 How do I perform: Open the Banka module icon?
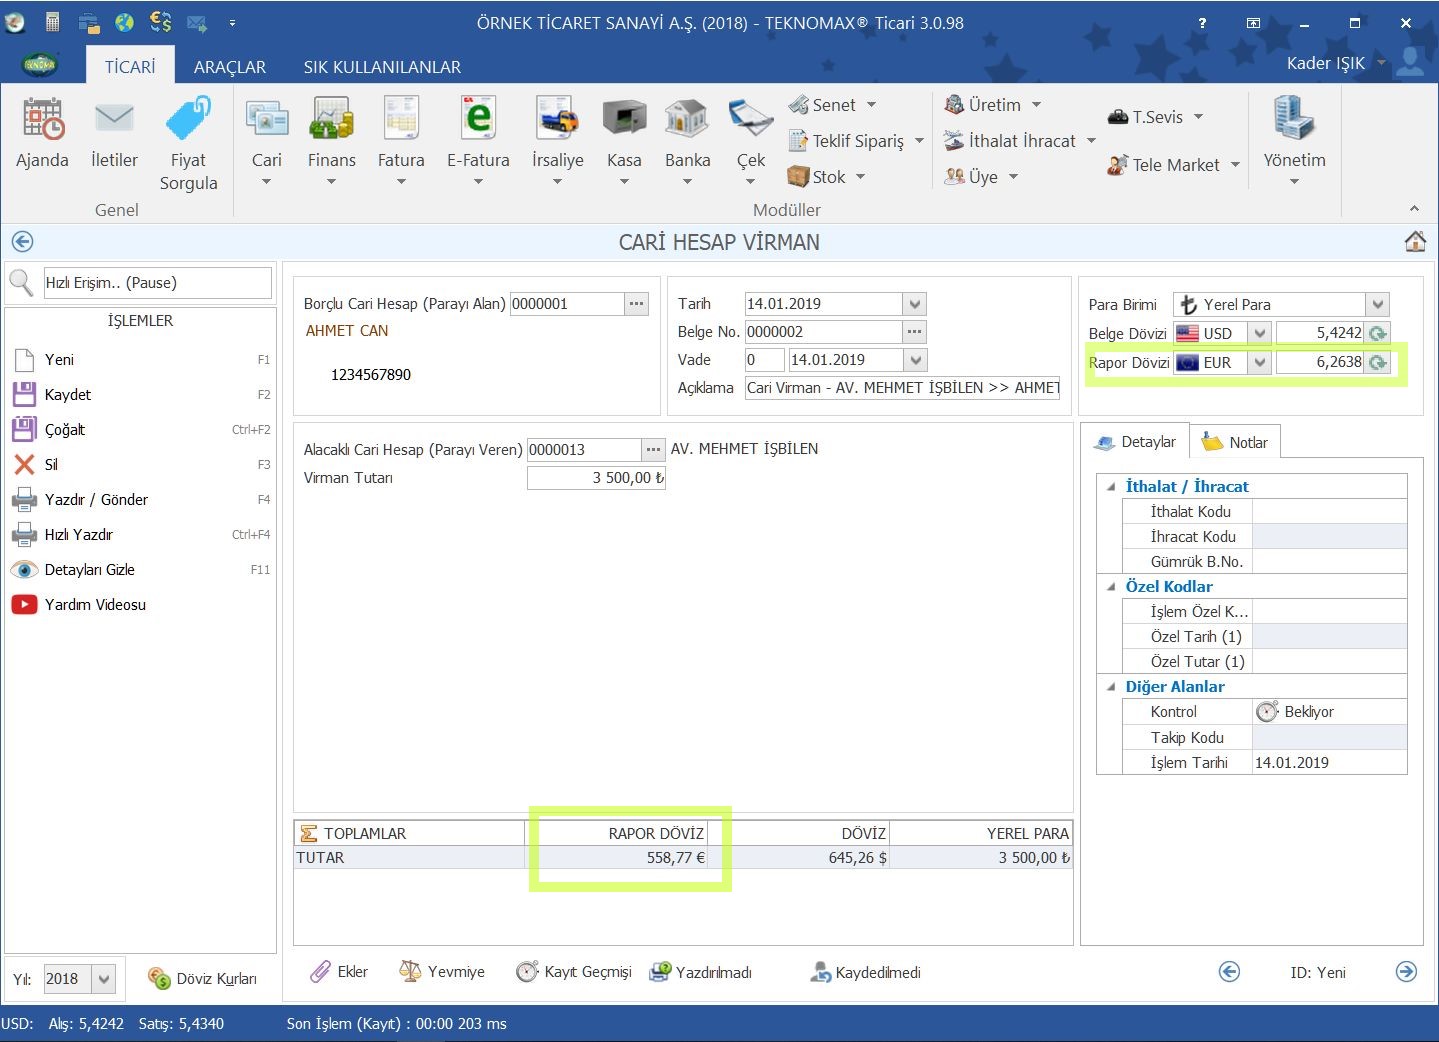[687, 120]
